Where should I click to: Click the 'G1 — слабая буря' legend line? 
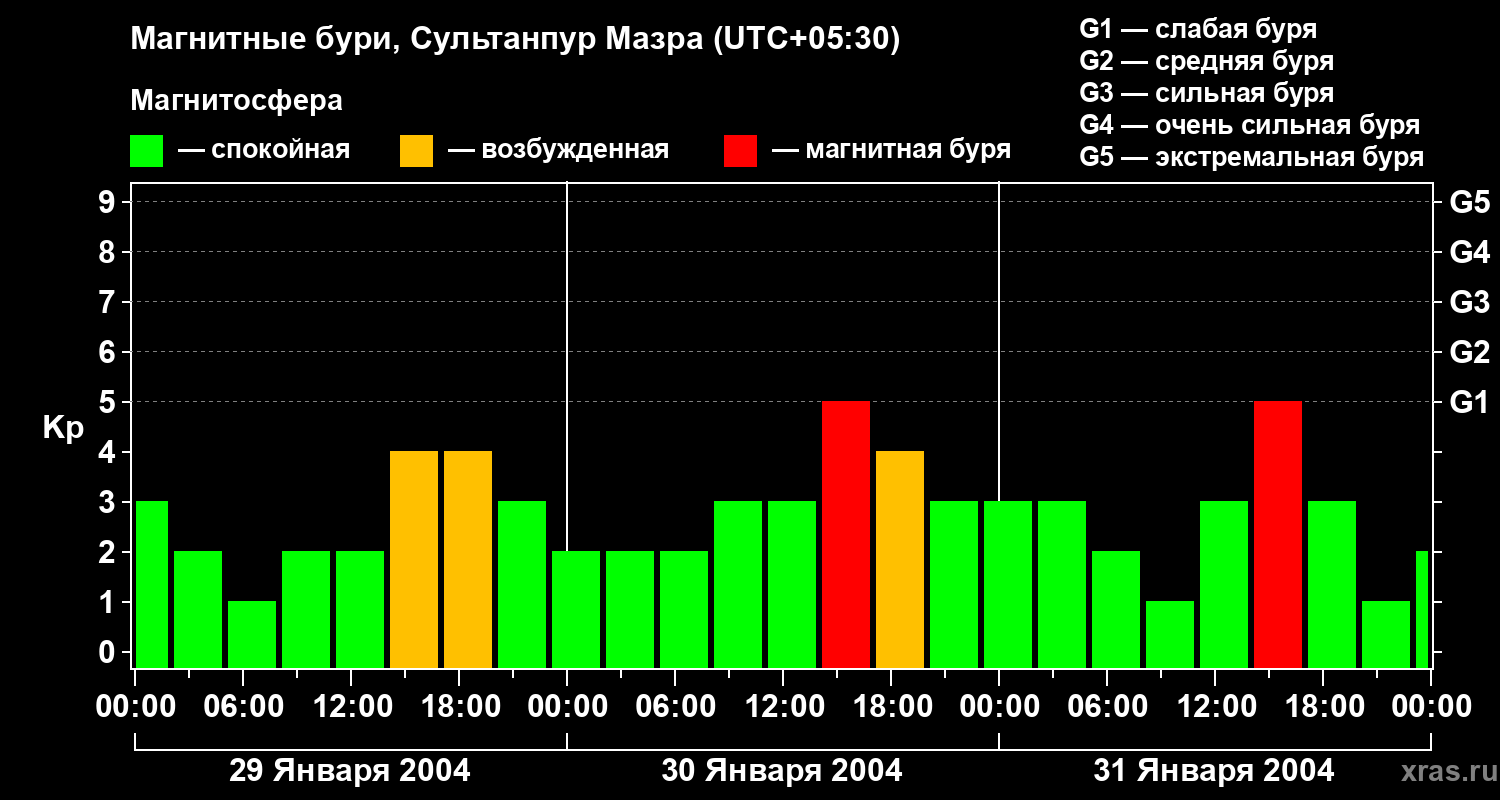(1198, 28)
